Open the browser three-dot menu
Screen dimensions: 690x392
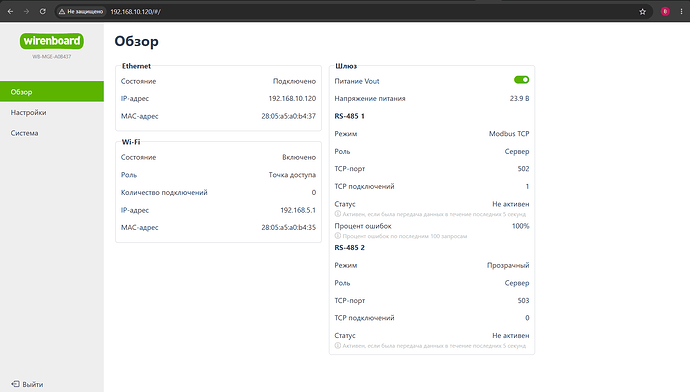[x=681, y=11]
